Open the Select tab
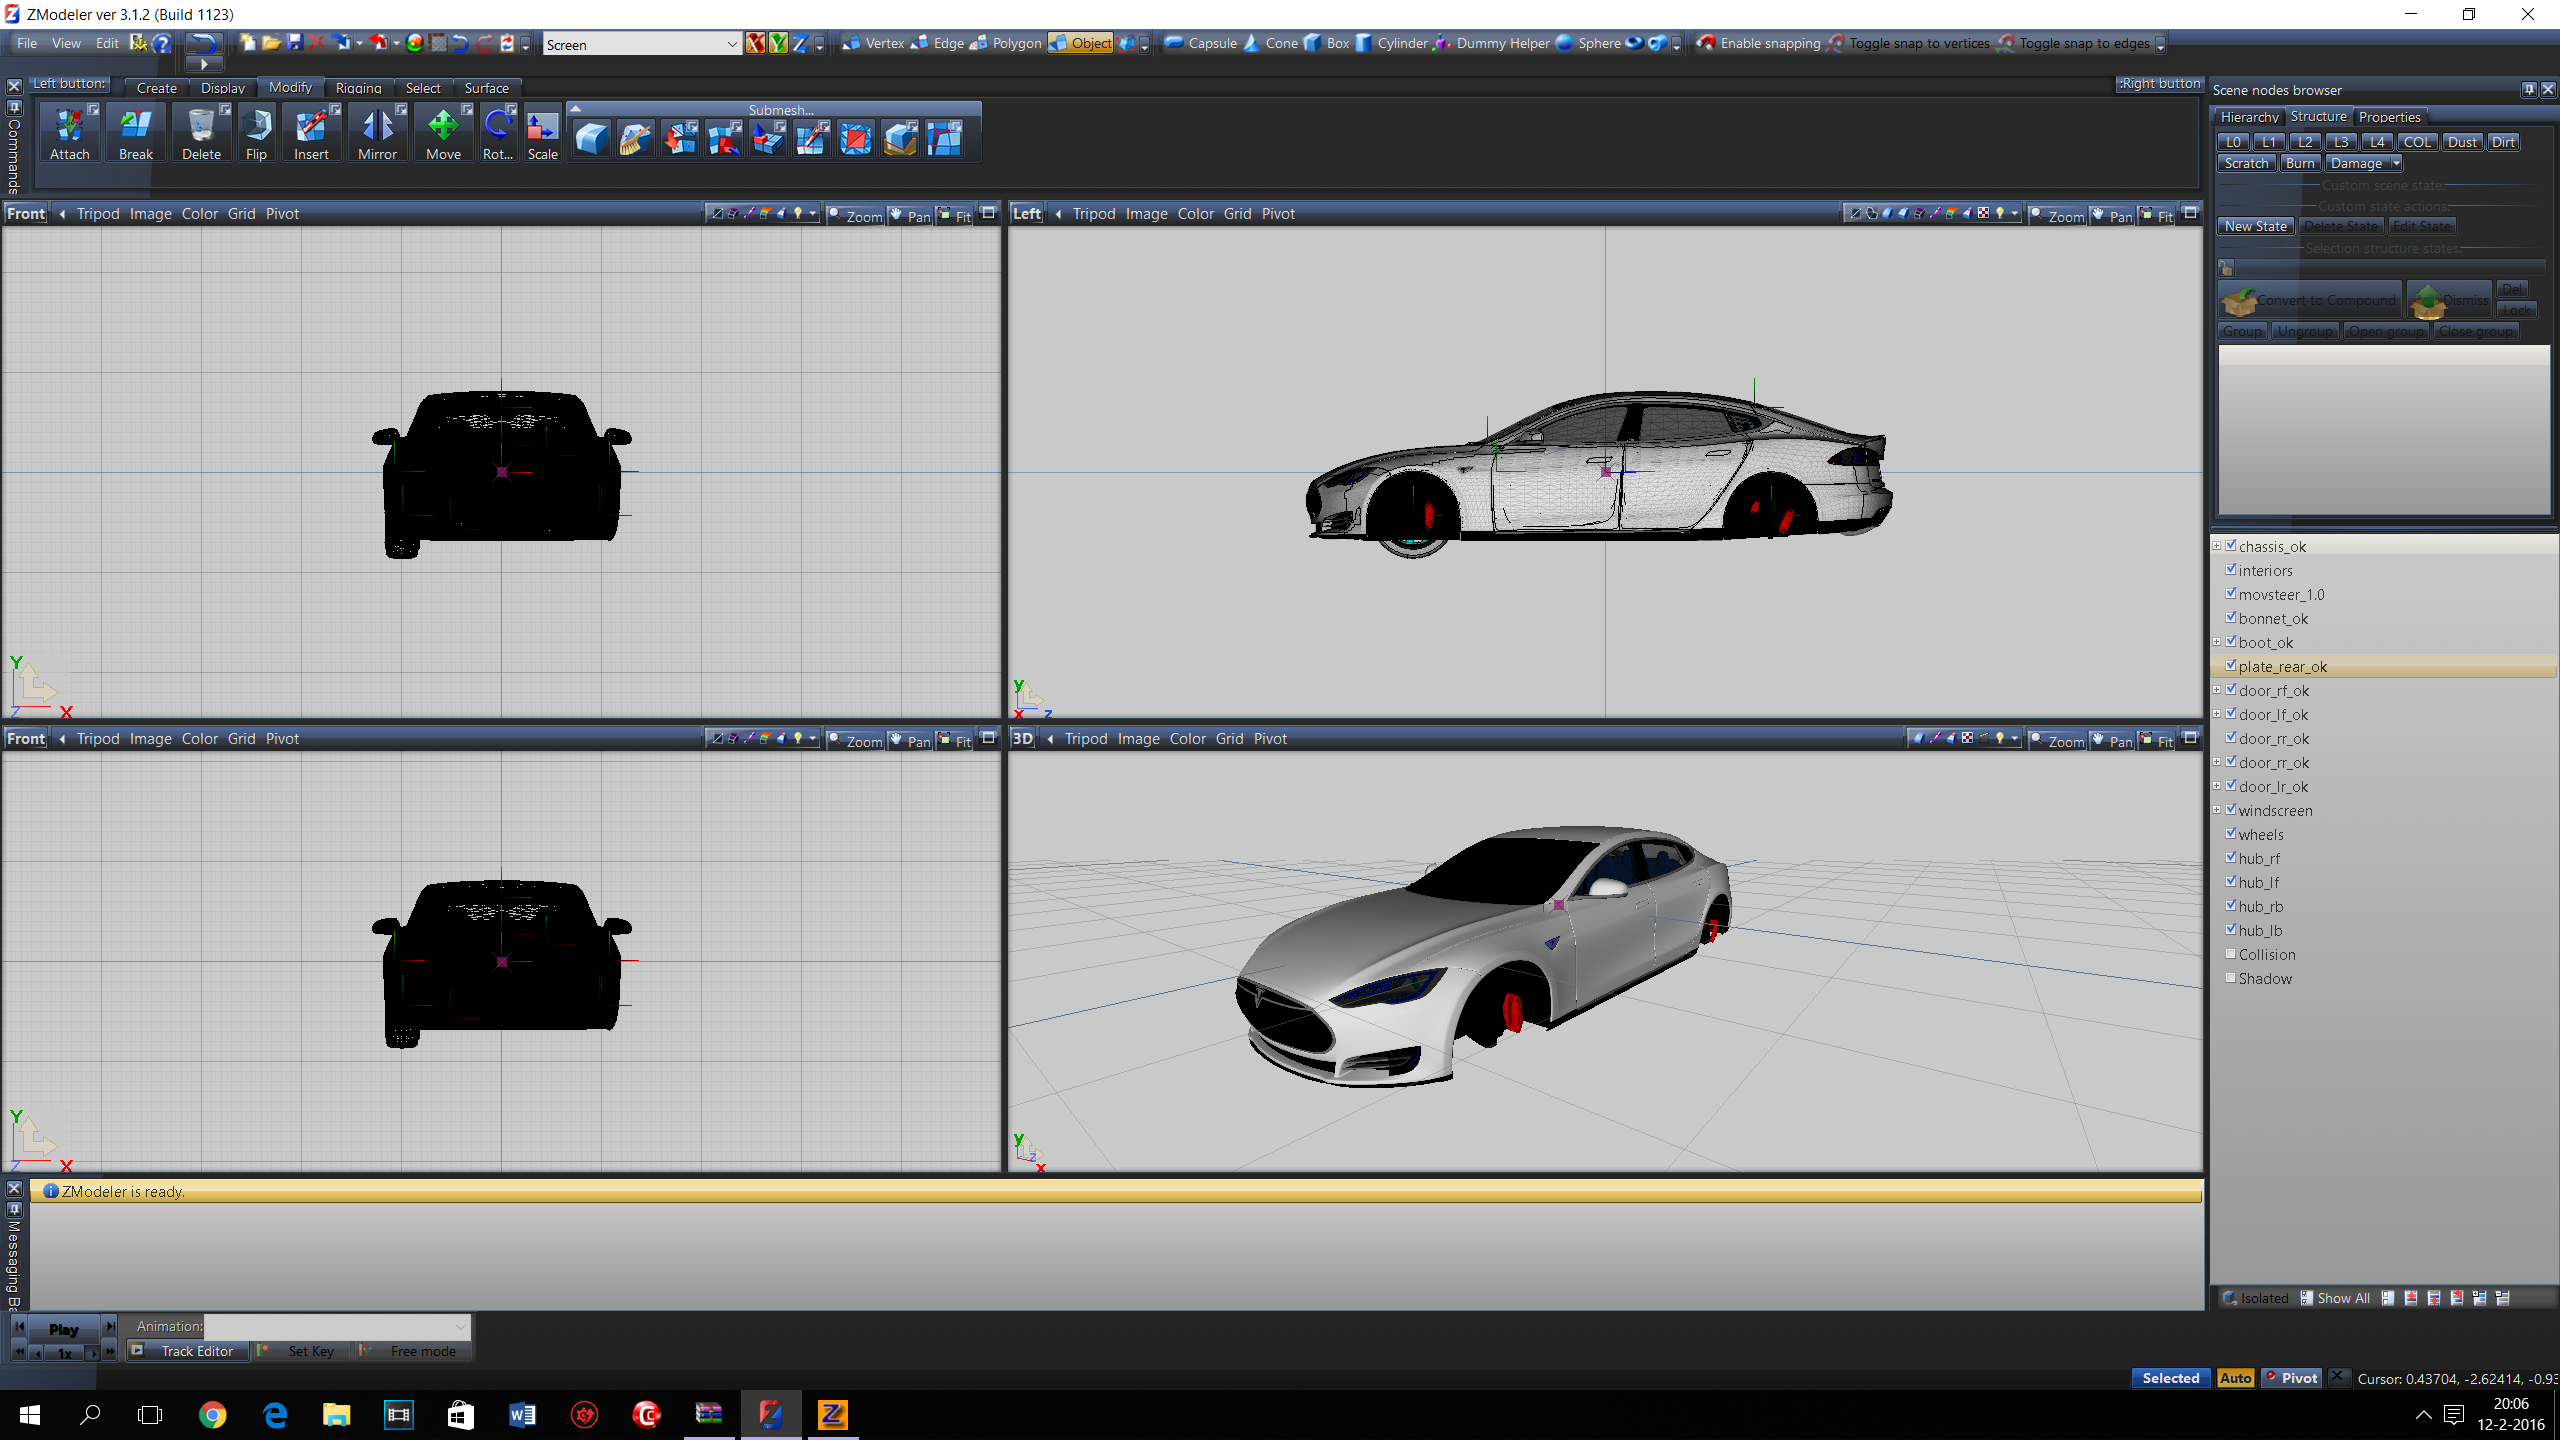The height and width of the screenshot is (1440, 2560). point(422,88)
